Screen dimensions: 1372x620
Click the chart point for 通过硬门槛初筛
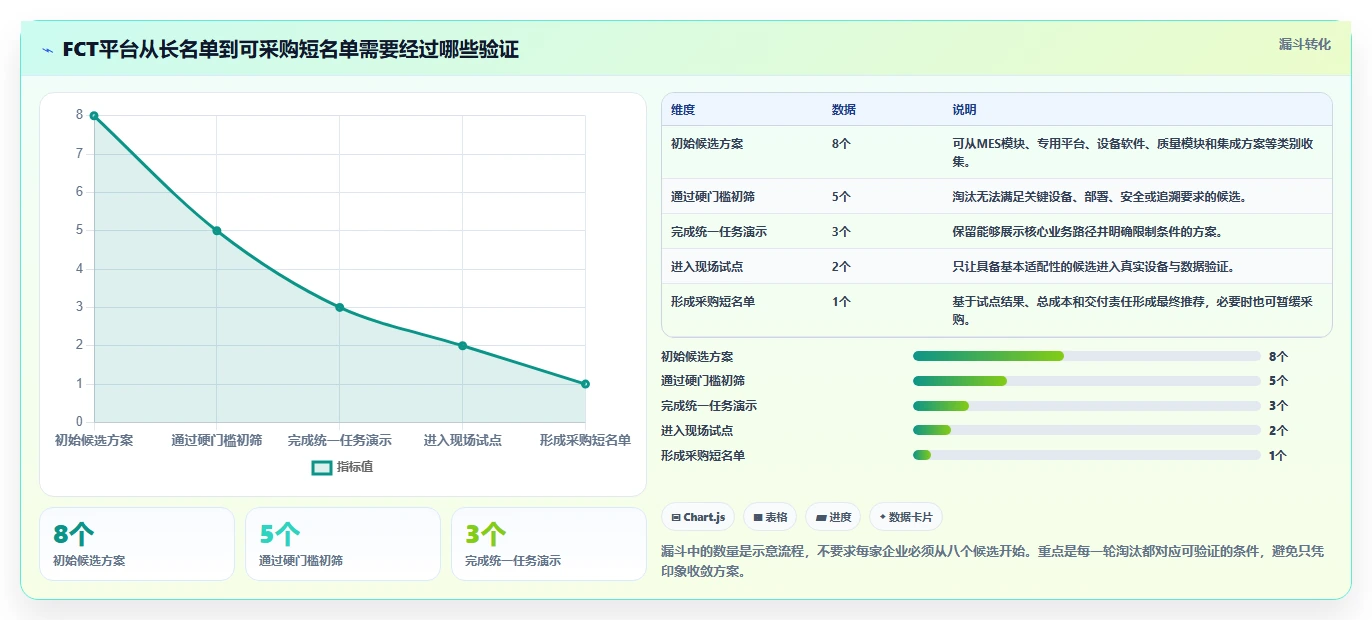coord(217,231)
